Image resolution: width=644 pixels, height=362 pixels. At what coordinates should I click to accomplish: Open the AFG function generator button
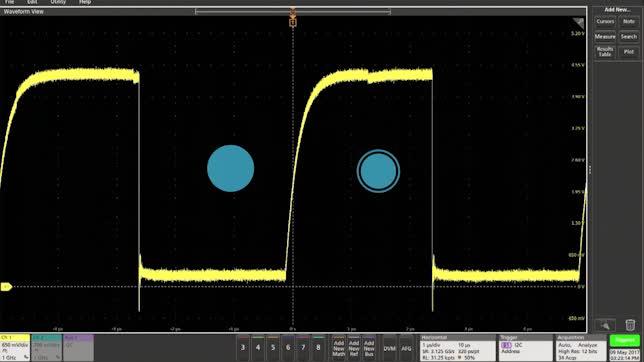pos(406,348)
